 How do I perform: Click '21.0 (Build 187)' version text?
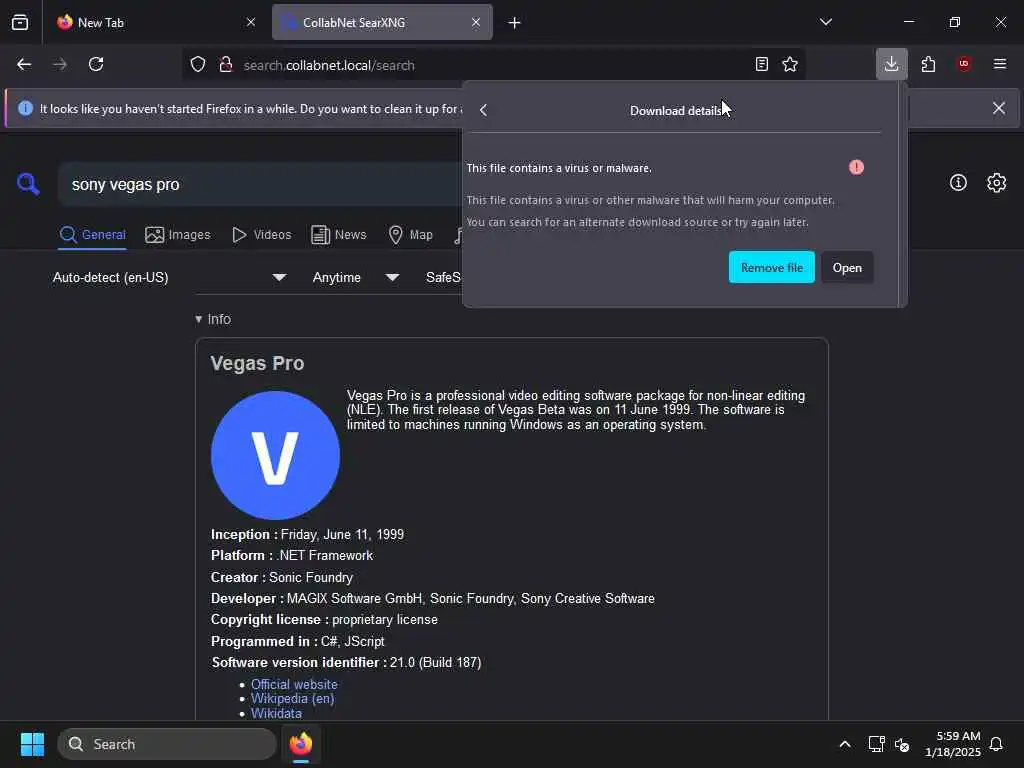pyautogui.click(x=436, y=662)
